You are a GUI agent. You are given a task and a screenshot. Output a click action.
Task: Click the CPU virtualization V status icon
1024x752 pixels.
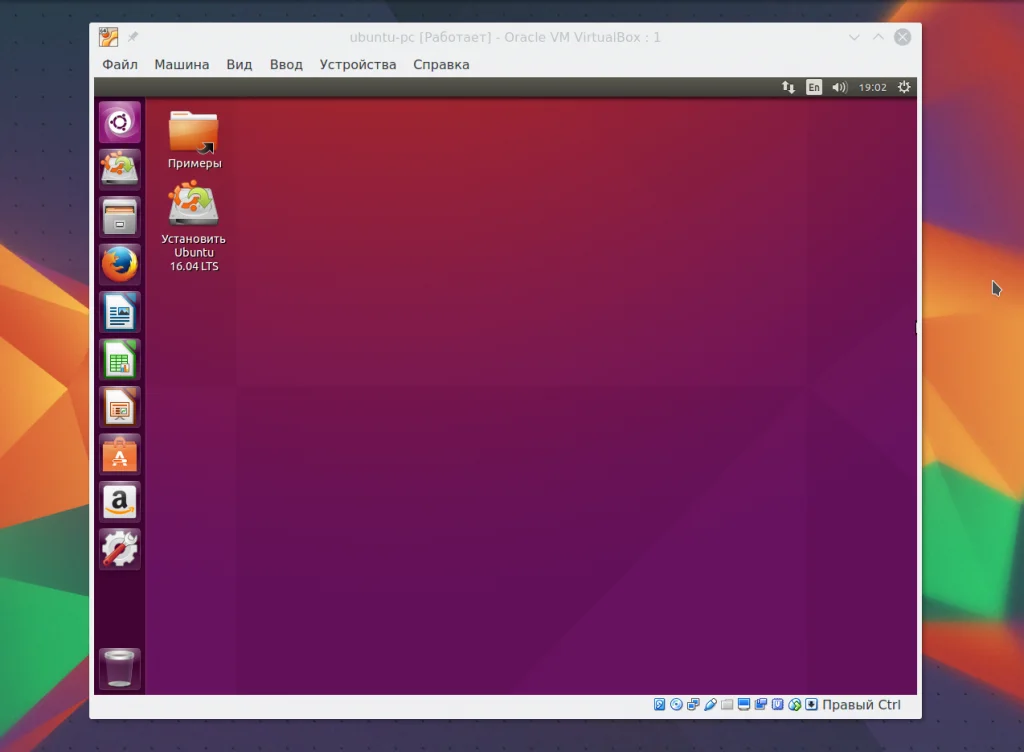tap(777, 704)
